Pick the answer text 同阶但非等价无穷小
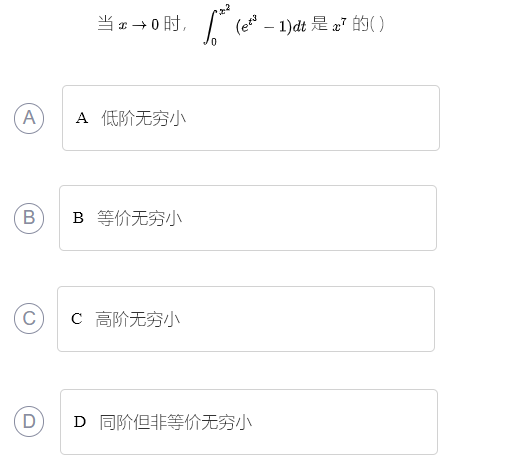The height and width of the screenshot is (472, 524). coord(176,422)
